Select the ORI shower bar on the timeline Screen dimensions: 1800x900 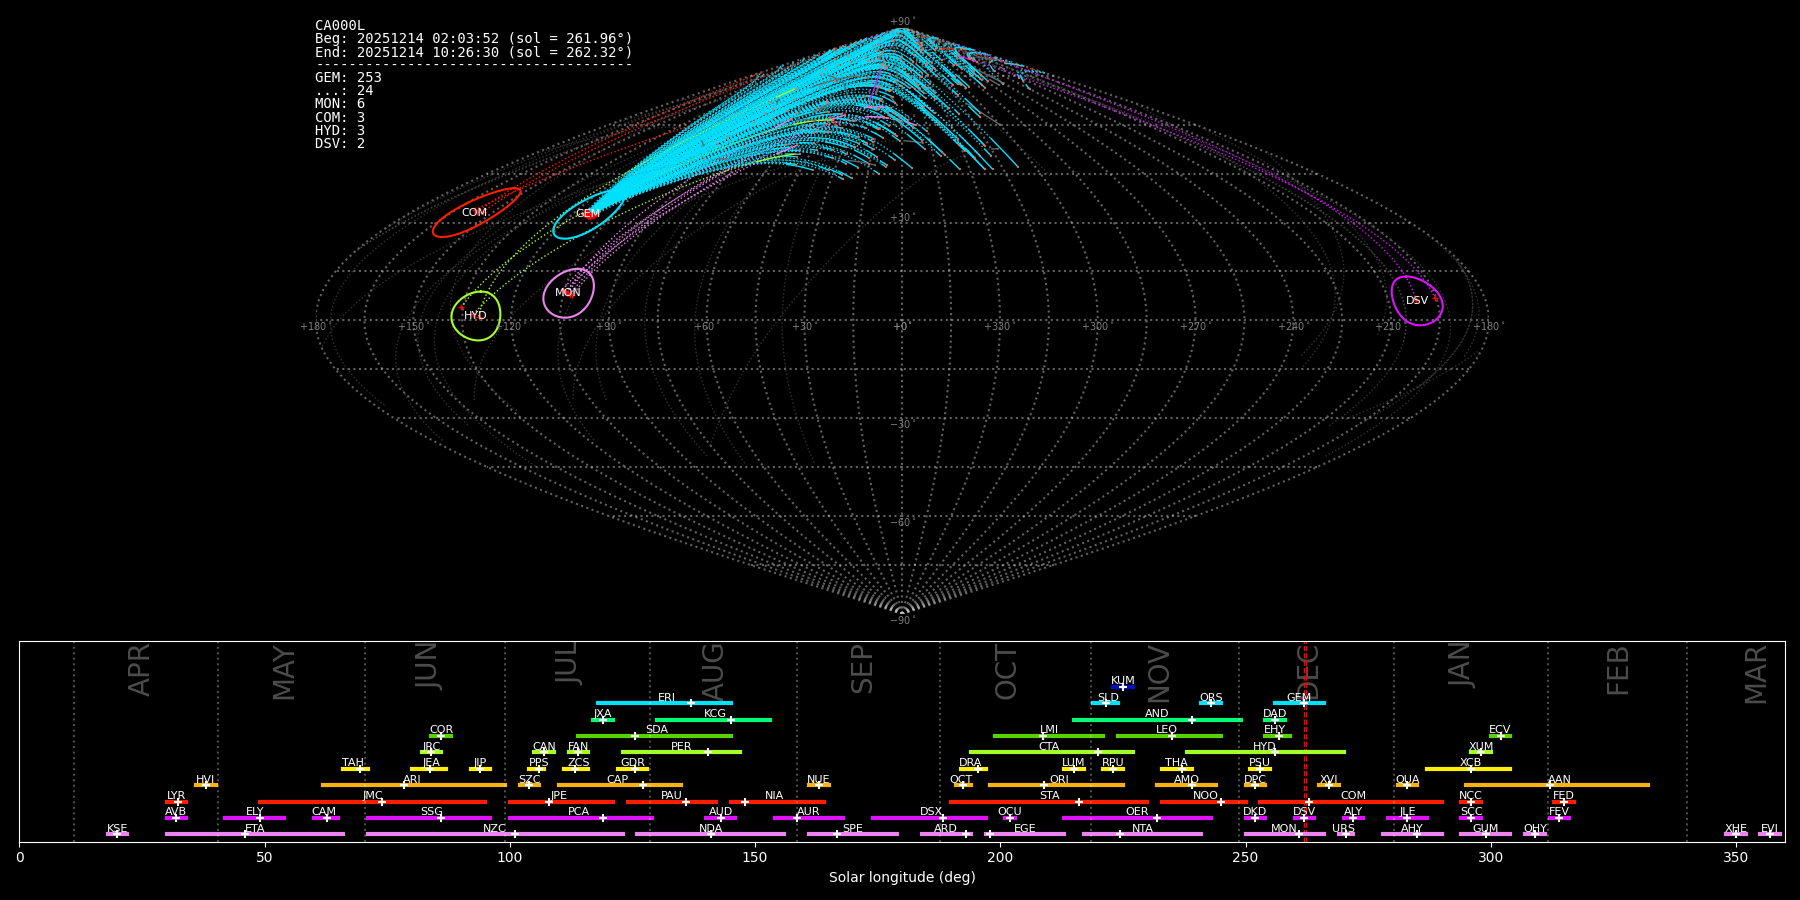(1056, 785)
